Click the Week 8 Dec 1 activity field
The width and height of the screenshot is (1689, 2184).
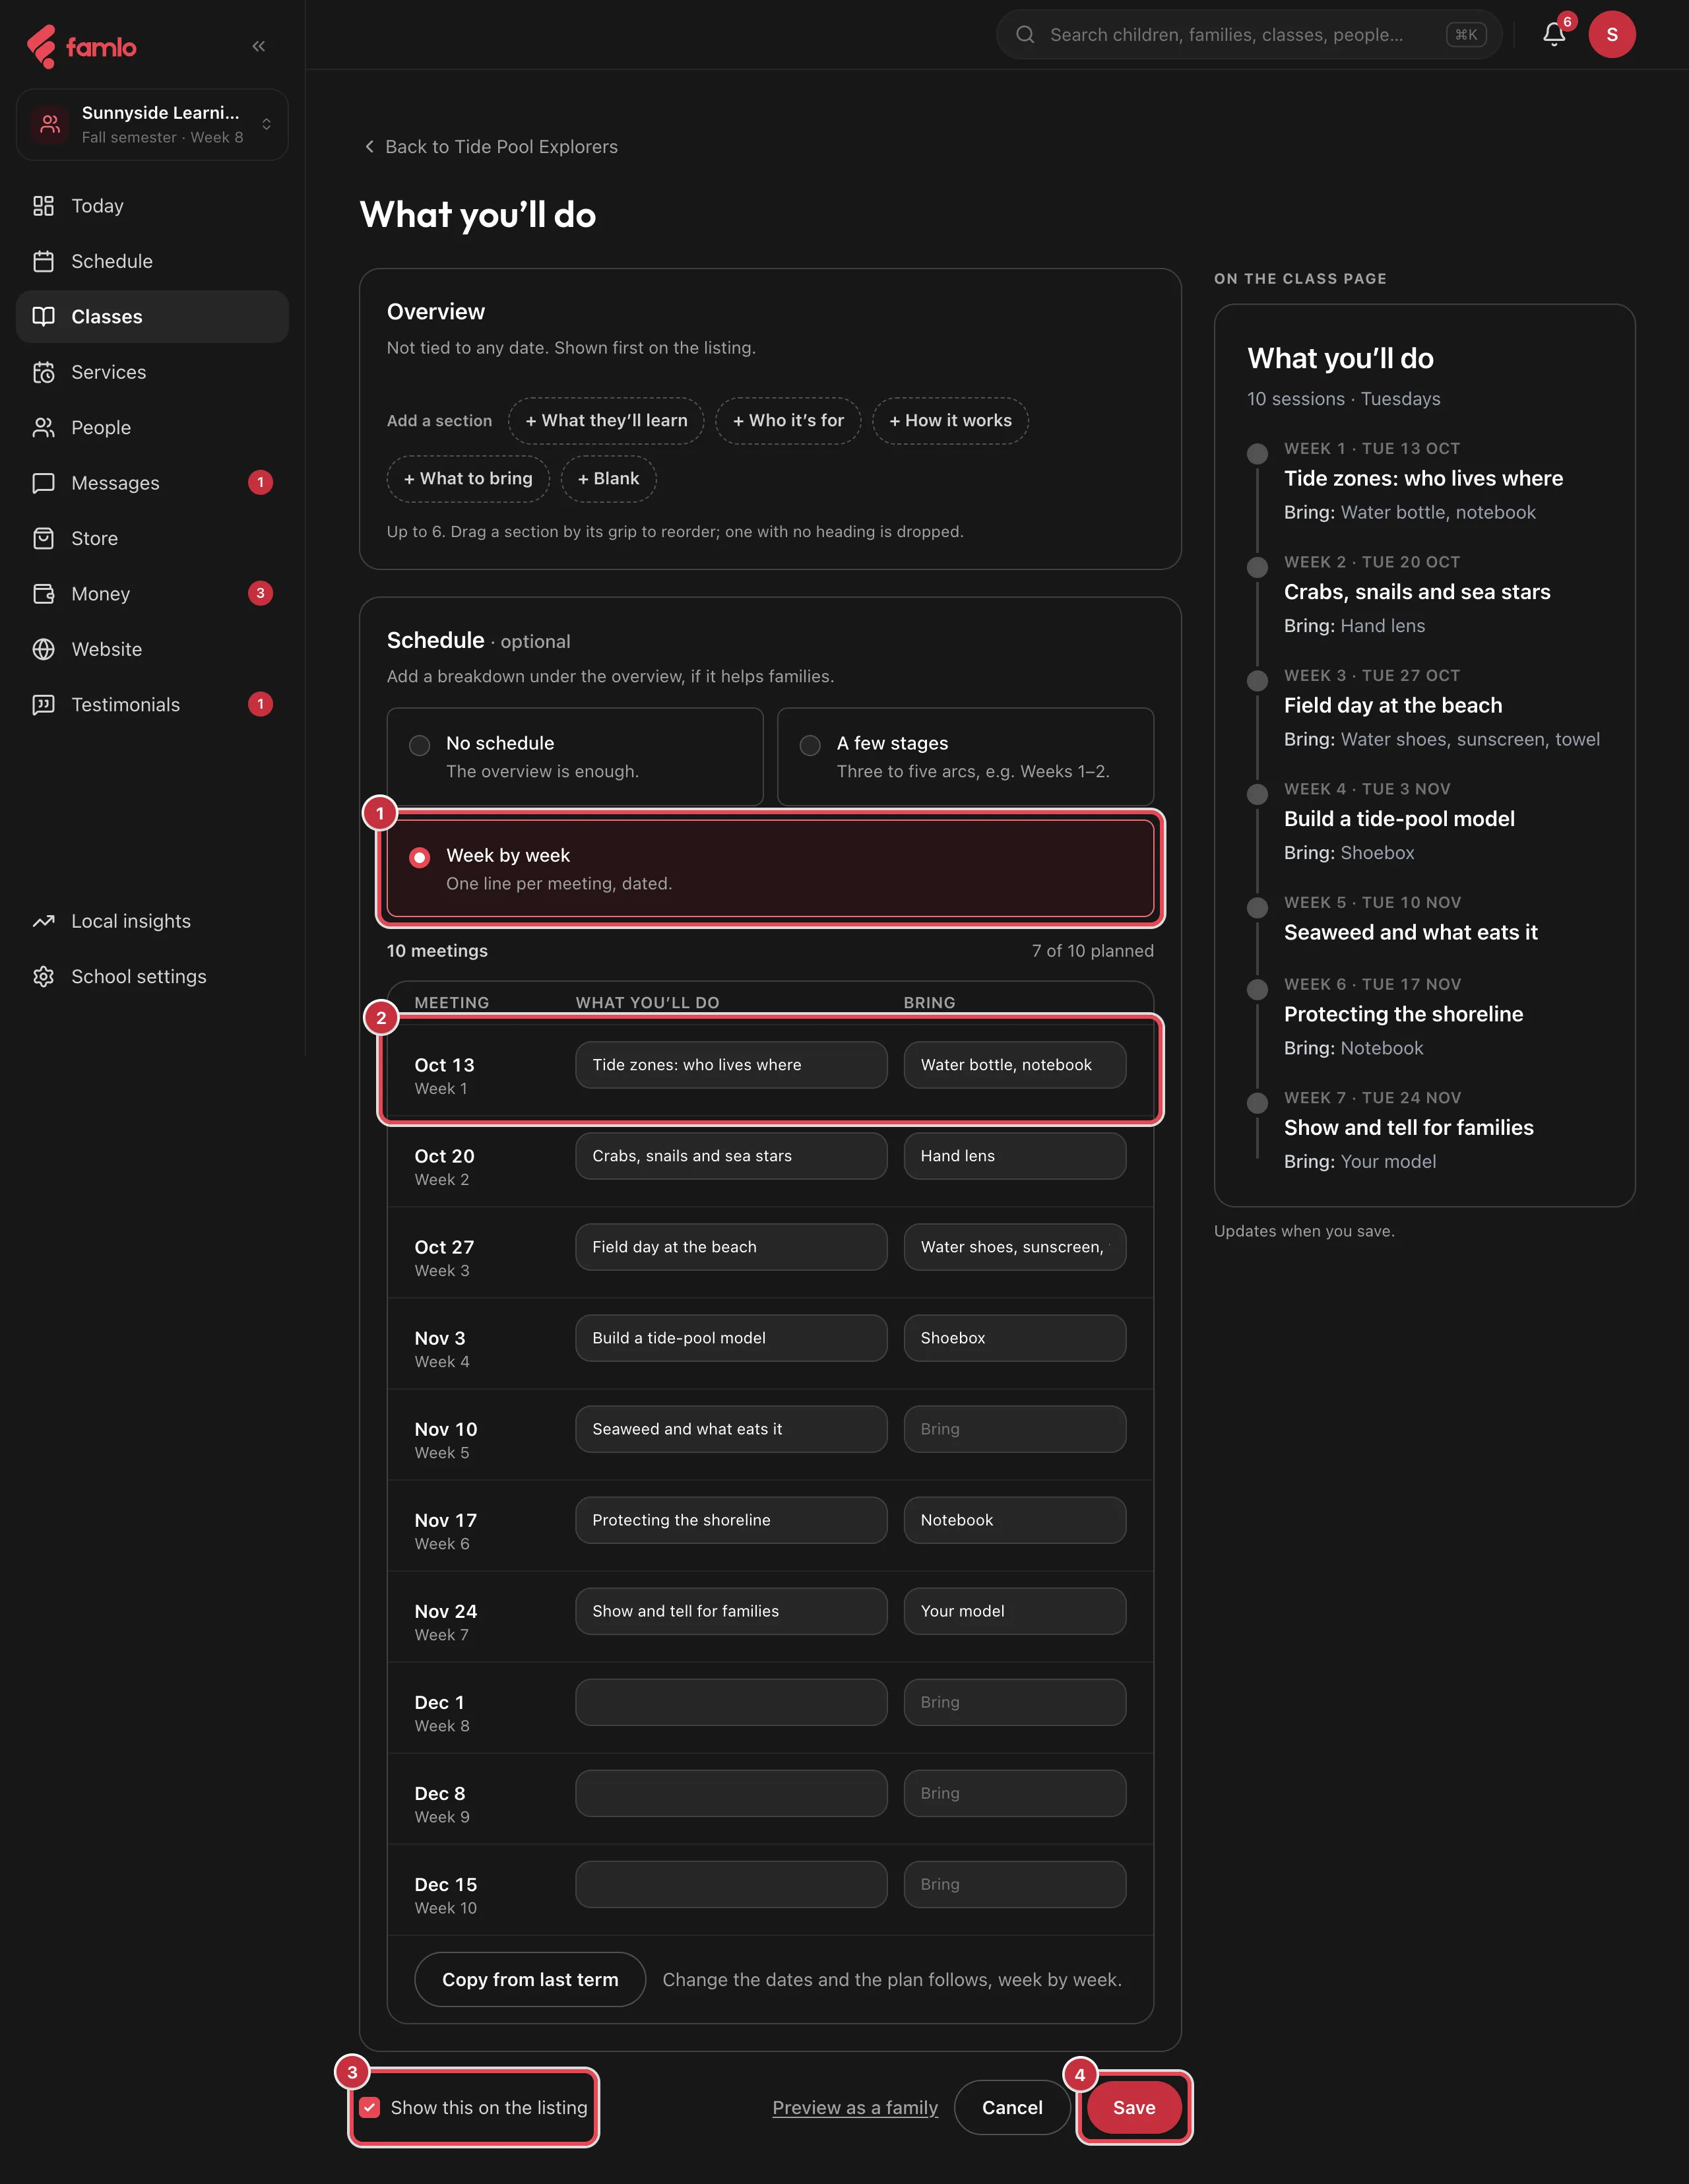pos(731,1702)
